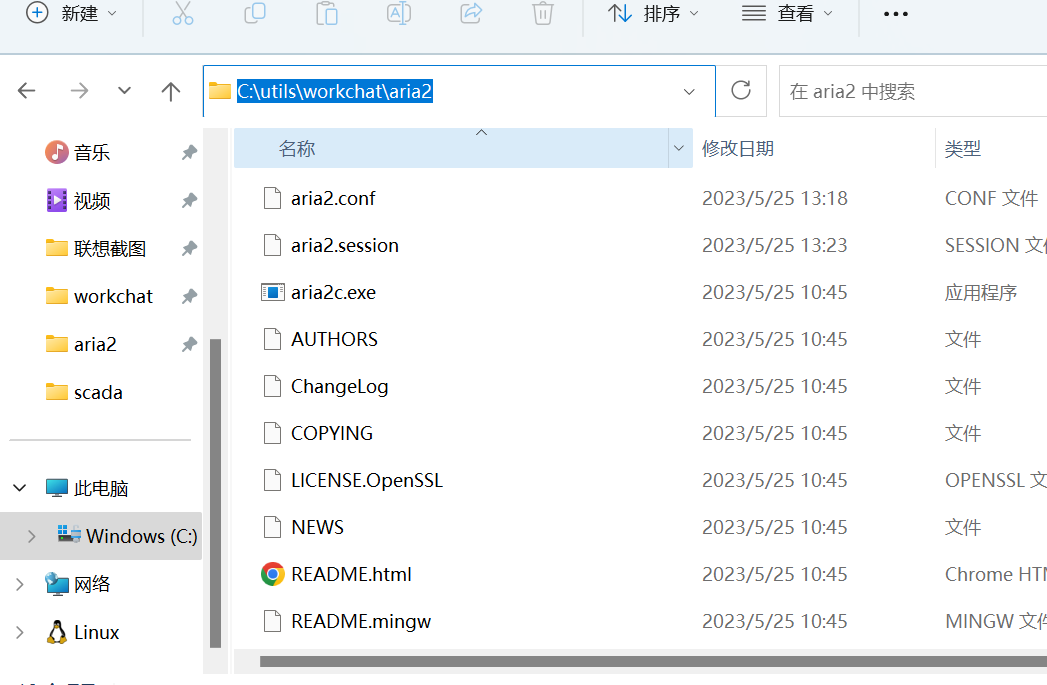1047x685 pixels.
Task: Expand the Linux tree node
Action: coord(20,632)
